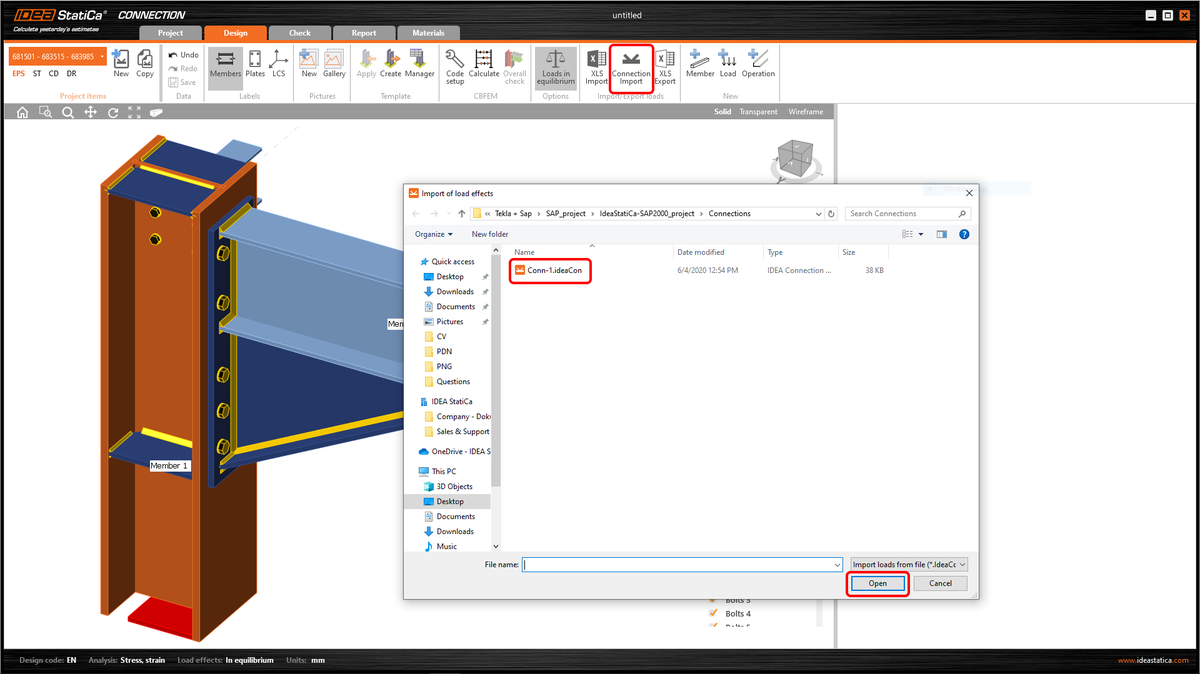Open XLS Export
The width and height of the screenshot is (1200, 674).
point(664,65)
